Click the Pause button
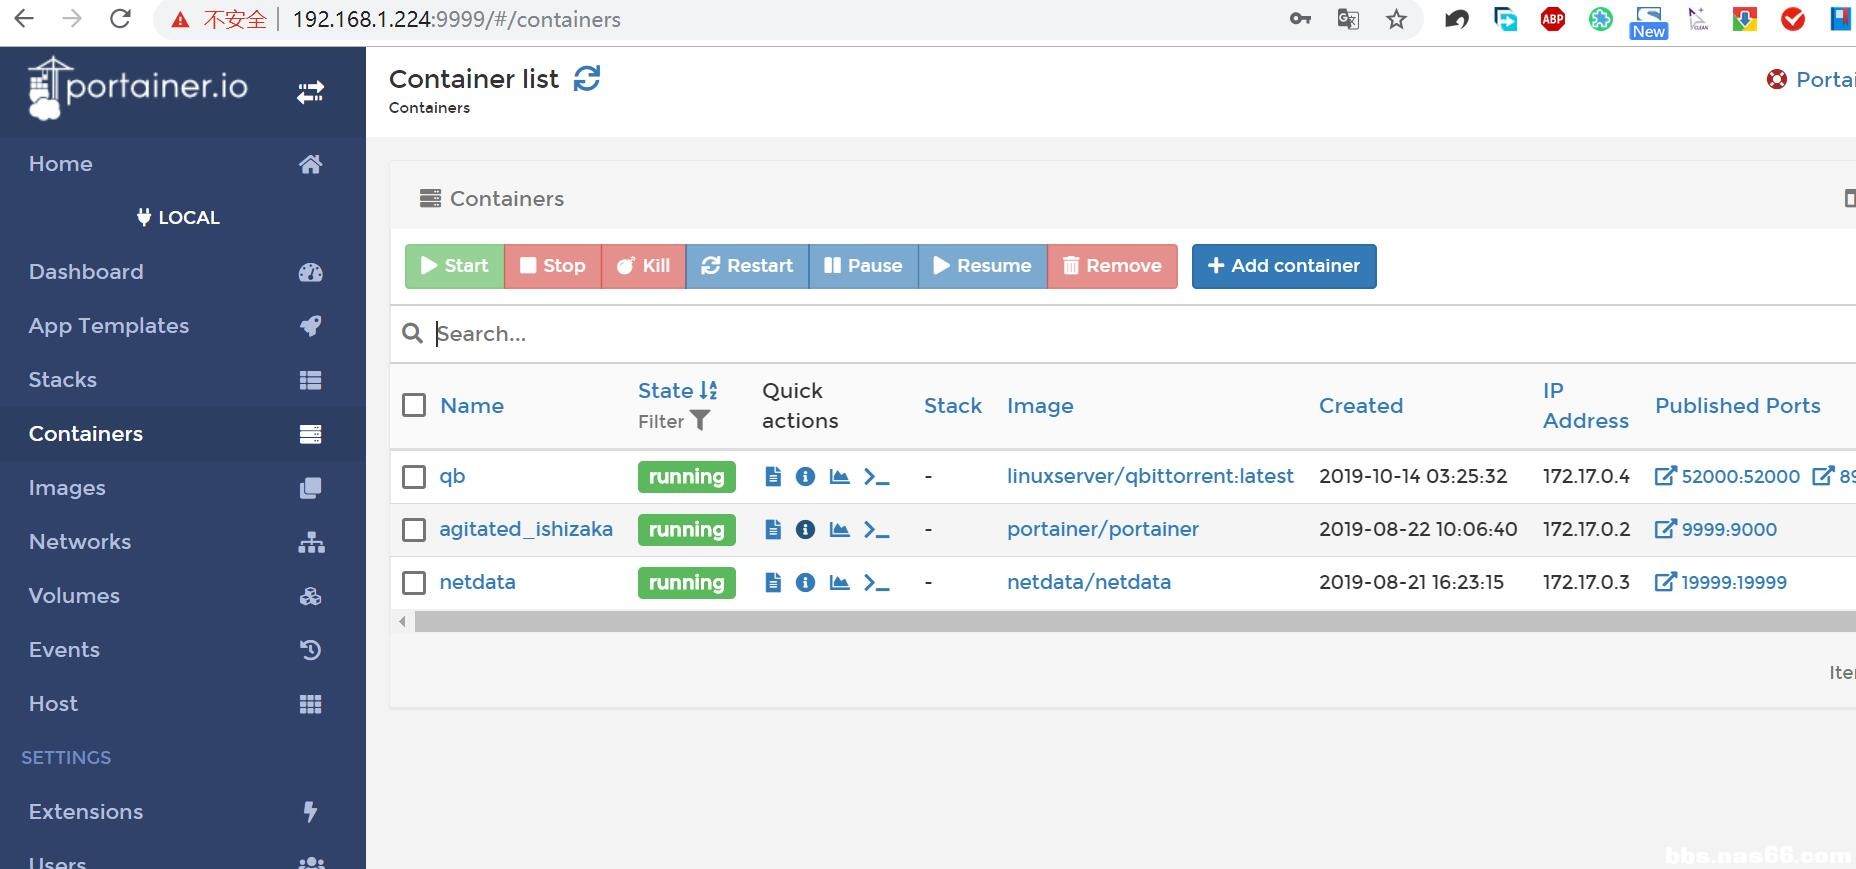The image size is (1856, 869). tap(863, 266)
